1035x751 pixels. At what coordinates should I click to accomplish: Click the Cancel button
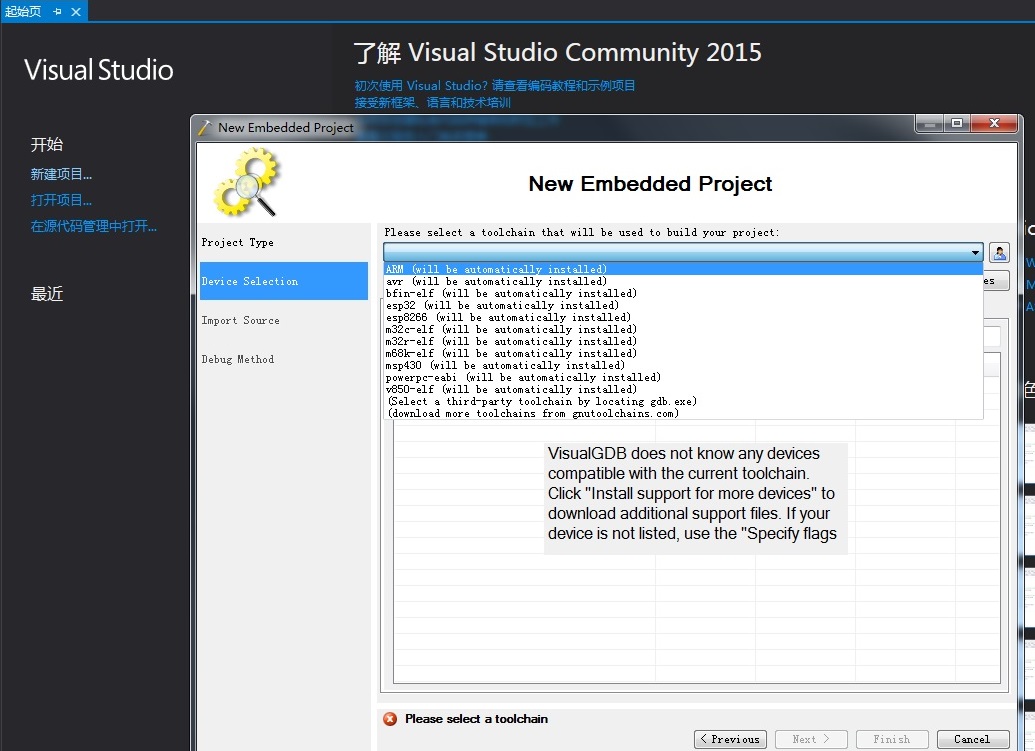972,739
